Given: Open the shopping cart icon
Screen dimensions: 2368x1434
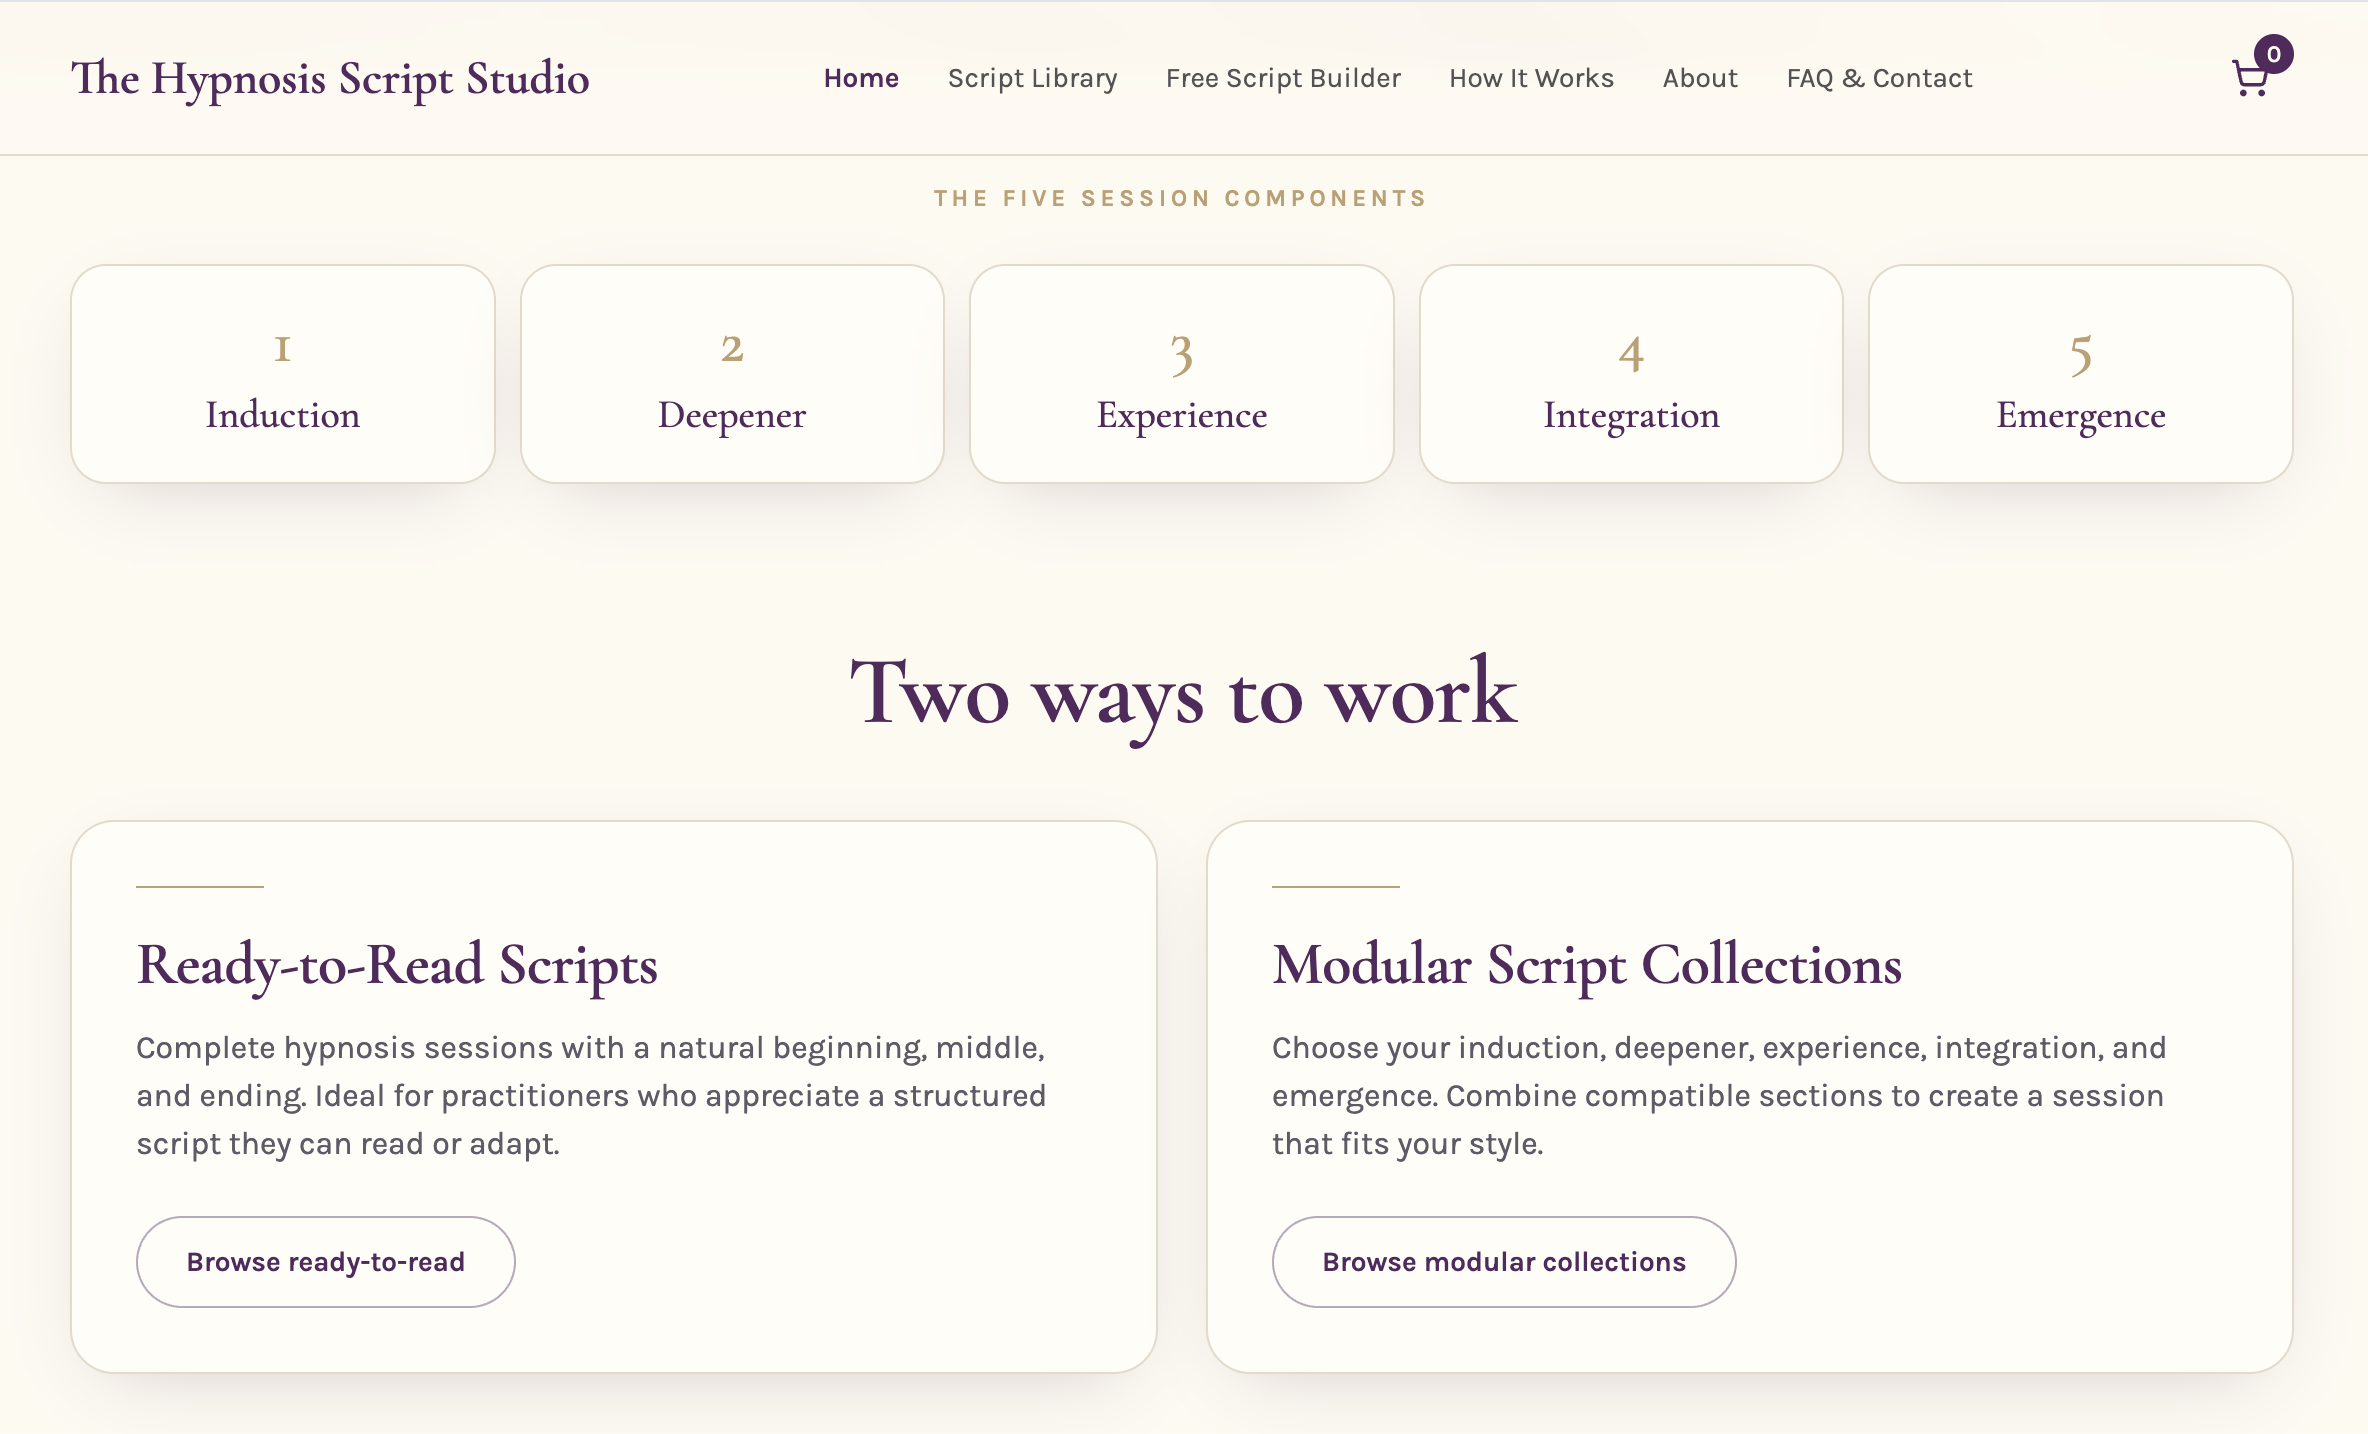Looking at the screenshot, I should coord(2250,78).
